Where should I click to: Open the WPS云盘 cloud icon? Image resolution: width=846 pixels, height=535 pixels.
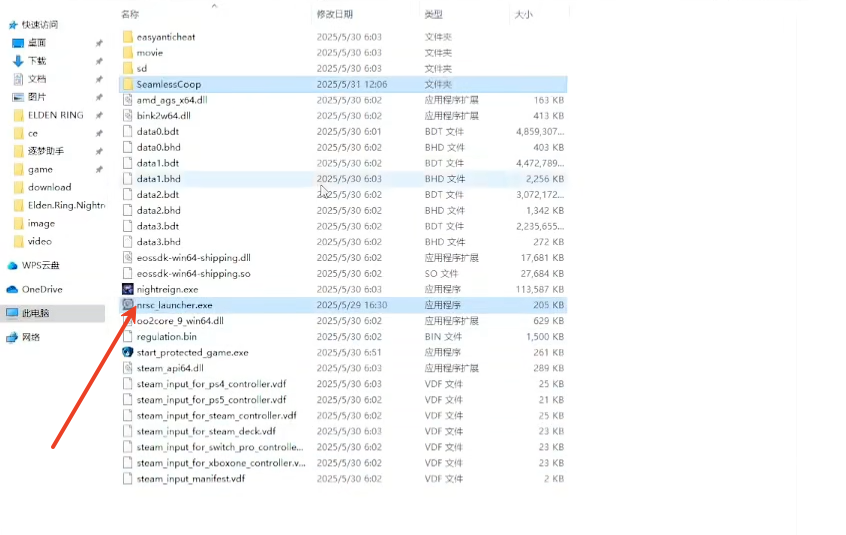coord(12,265)
